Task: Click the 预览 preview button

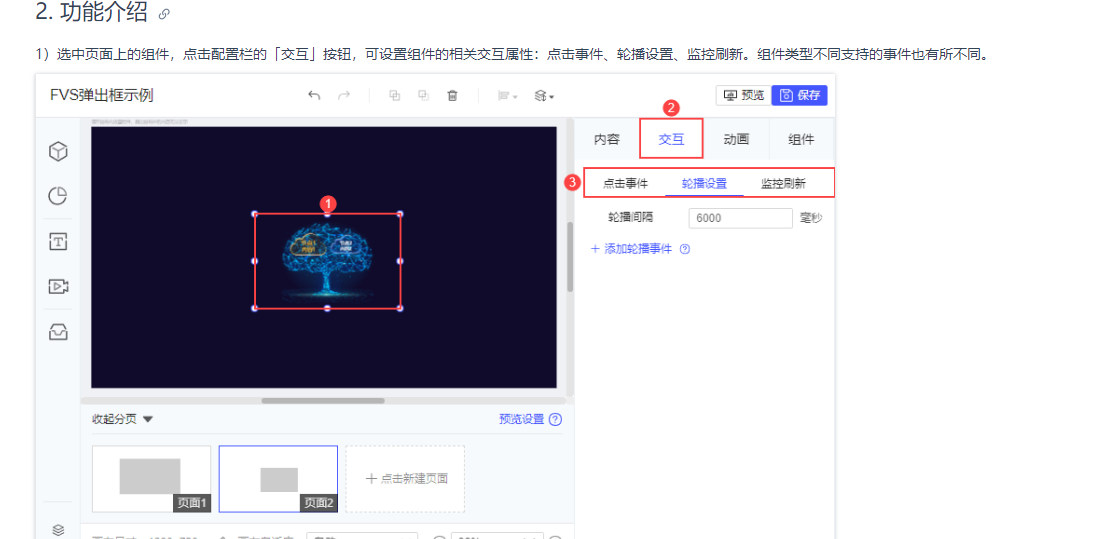Action: [x=743, y=96]
